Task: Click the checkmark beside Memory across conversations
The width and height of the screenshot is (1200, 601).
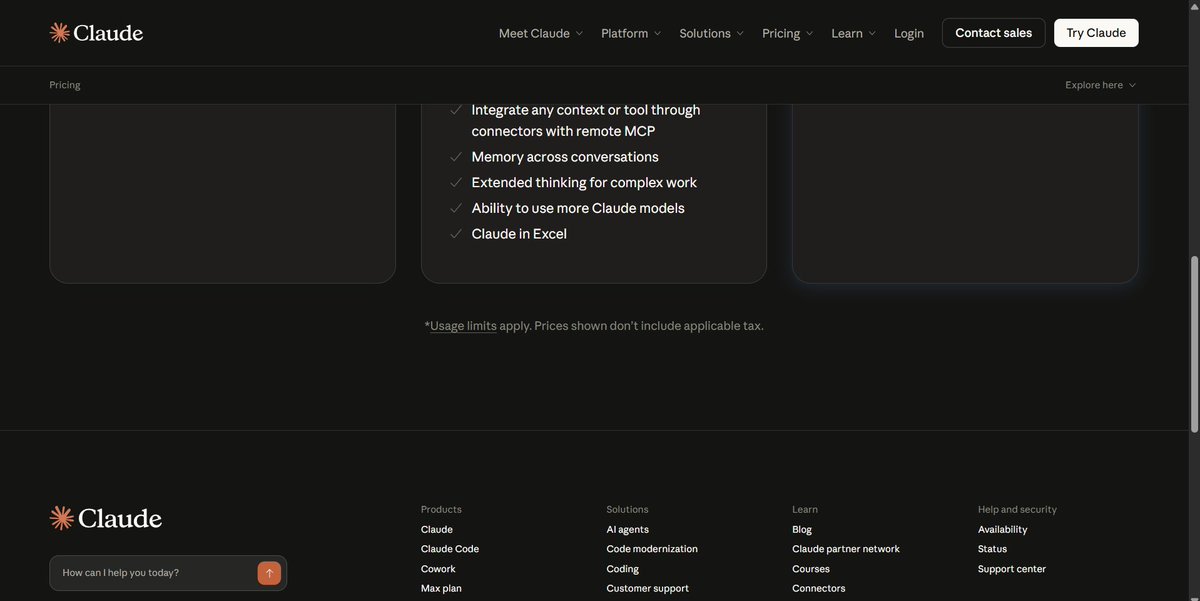Action: [456, 157]
